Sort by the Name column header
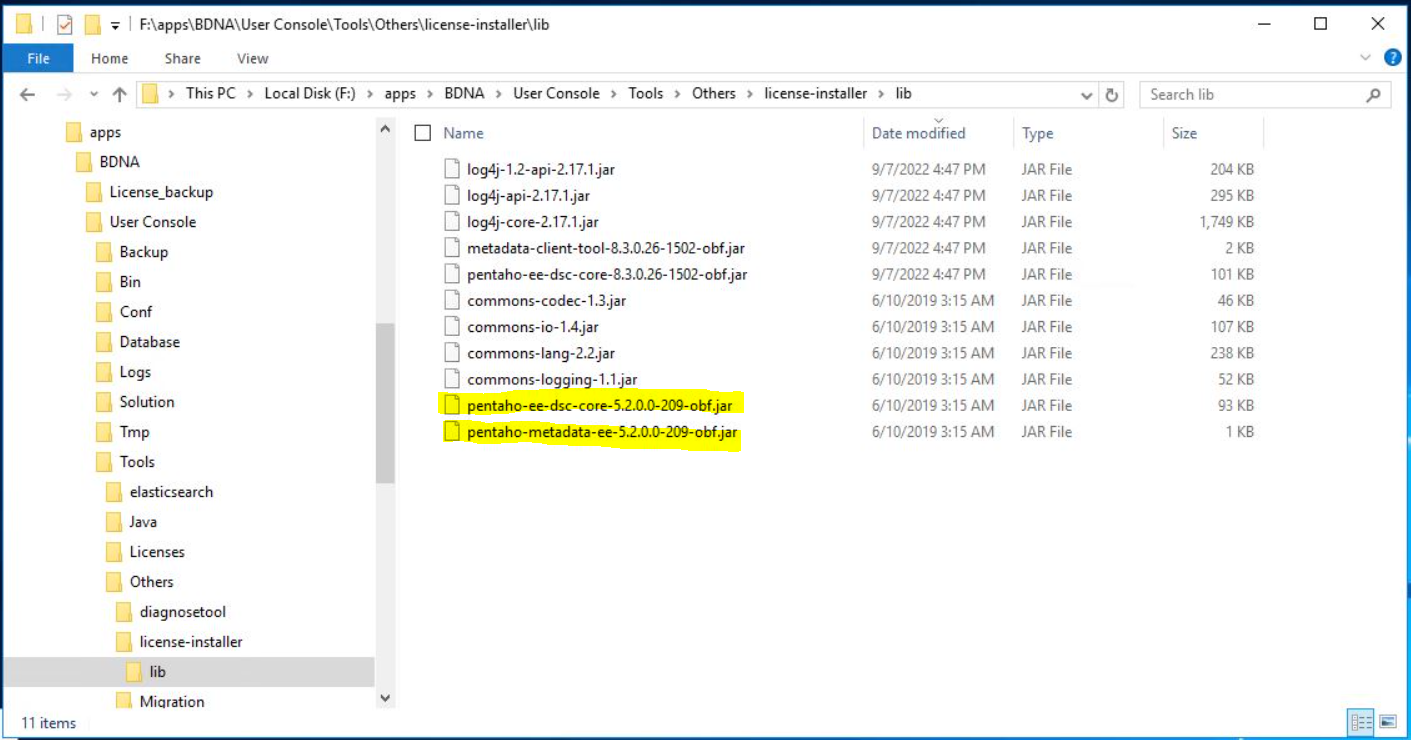Screen dimensions: 1411x740 tap(463, 133)
